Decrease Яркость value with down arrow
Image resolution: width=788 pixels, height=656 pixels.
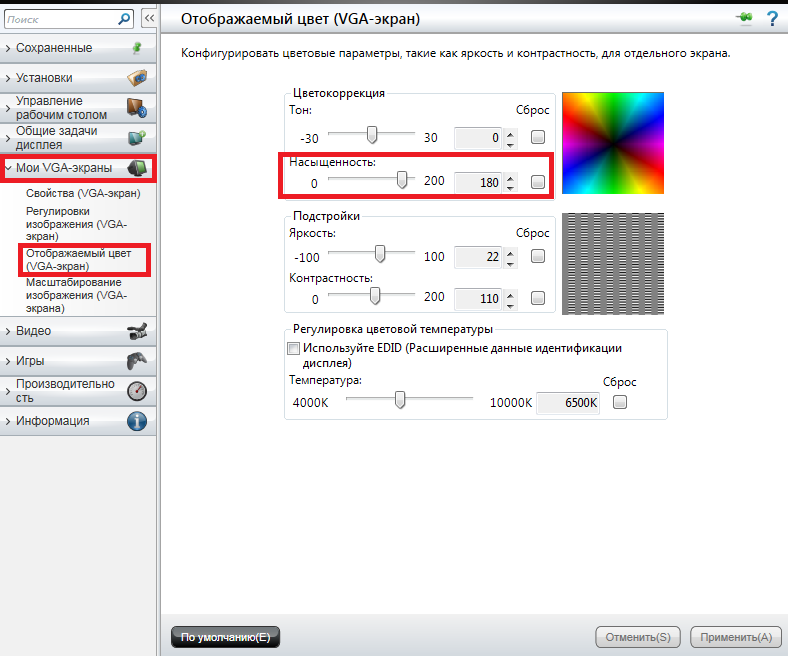click(511, 264)
